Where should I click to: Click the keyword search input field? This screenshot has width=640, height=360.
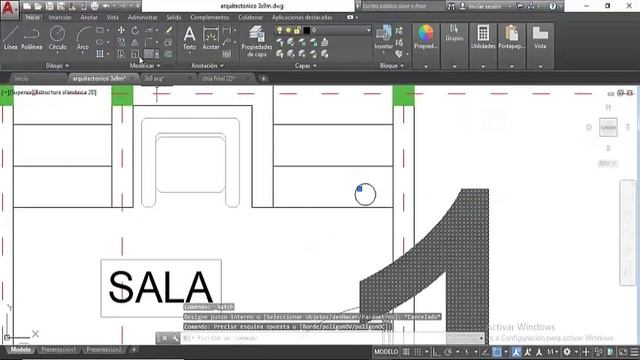pyautogui.click(x=402, y=6)
